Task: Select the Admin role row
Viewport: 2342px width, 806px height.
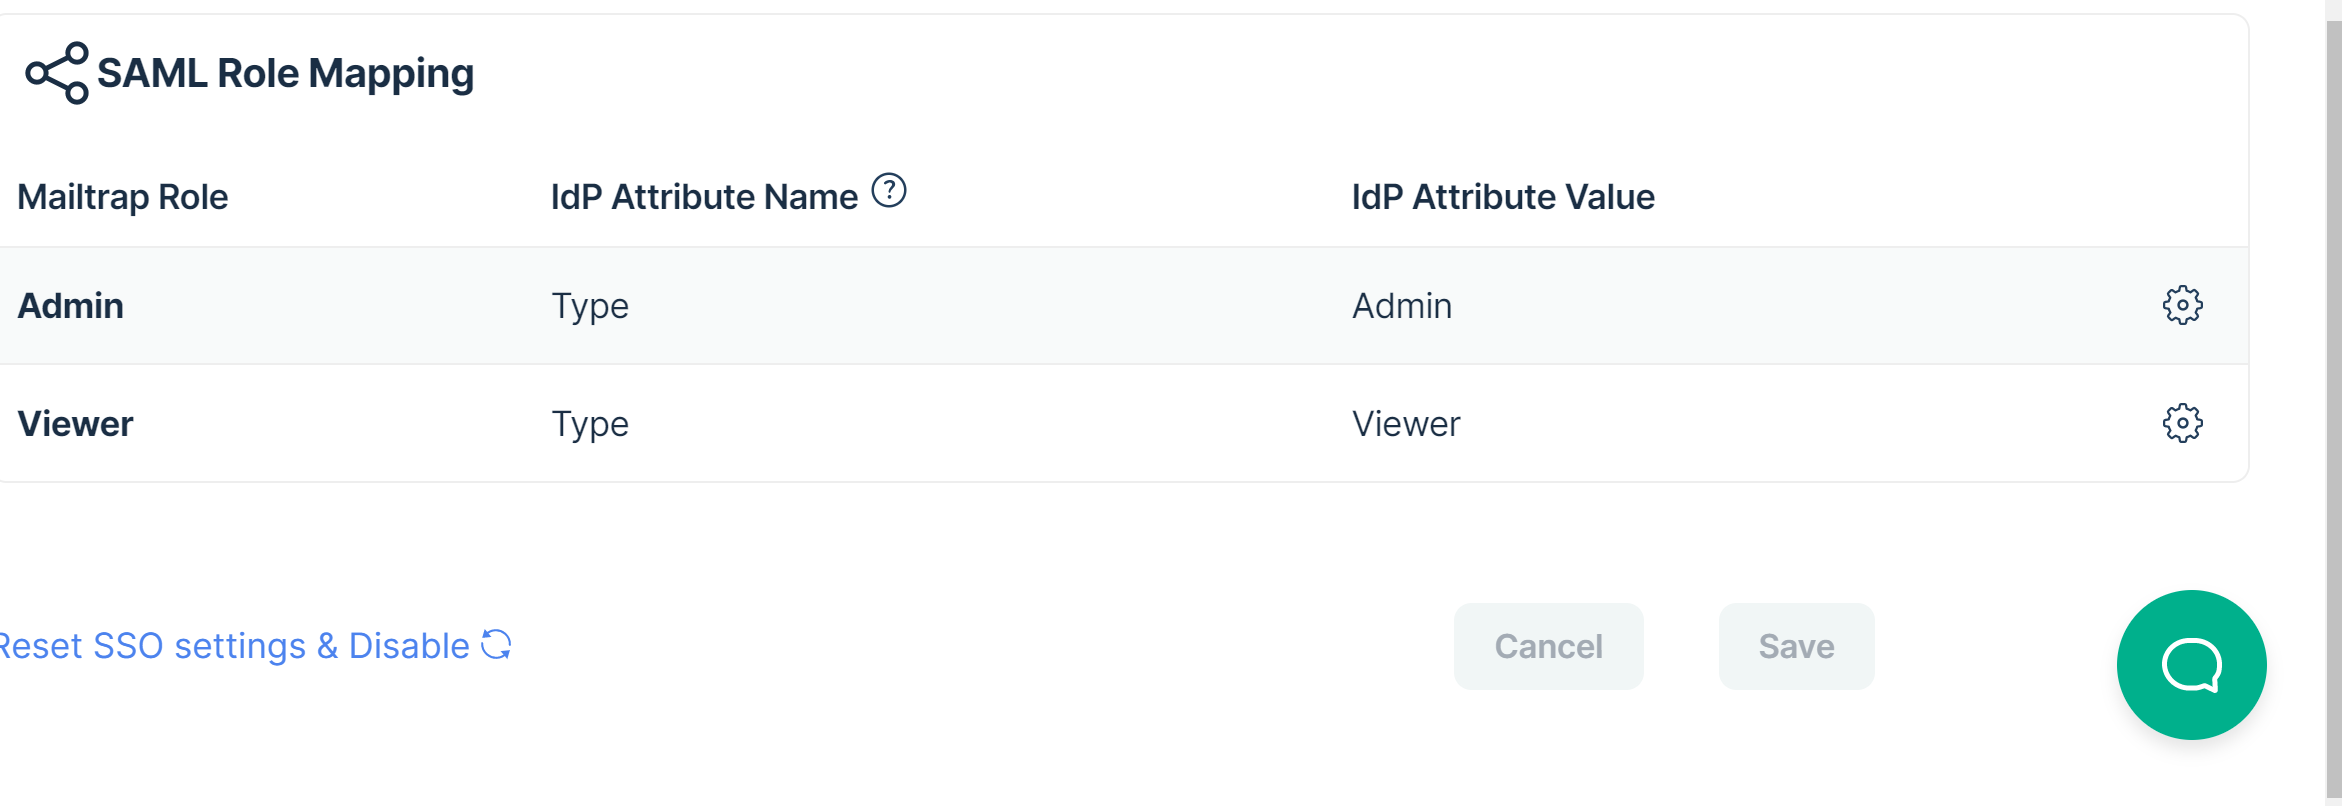Action: (1124, 305)
